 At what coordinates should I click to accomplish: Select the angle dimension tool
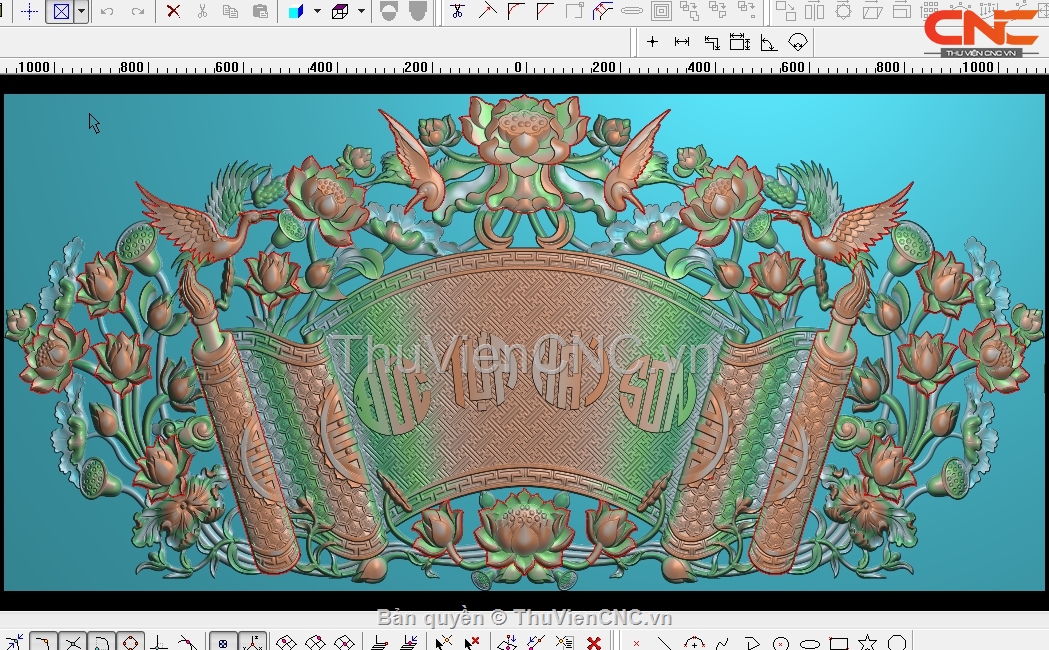click(768, 42)
